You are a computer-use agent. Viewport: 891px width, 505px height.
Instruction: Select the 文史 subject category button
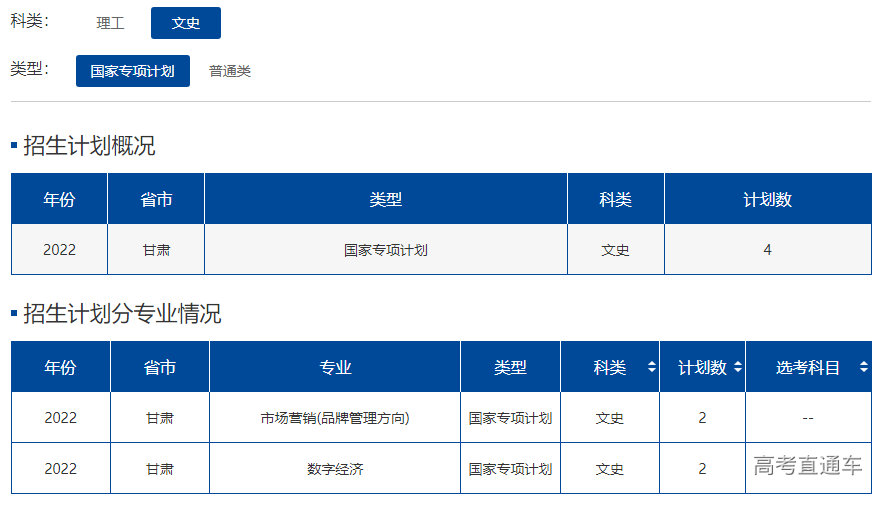[186, 23]
